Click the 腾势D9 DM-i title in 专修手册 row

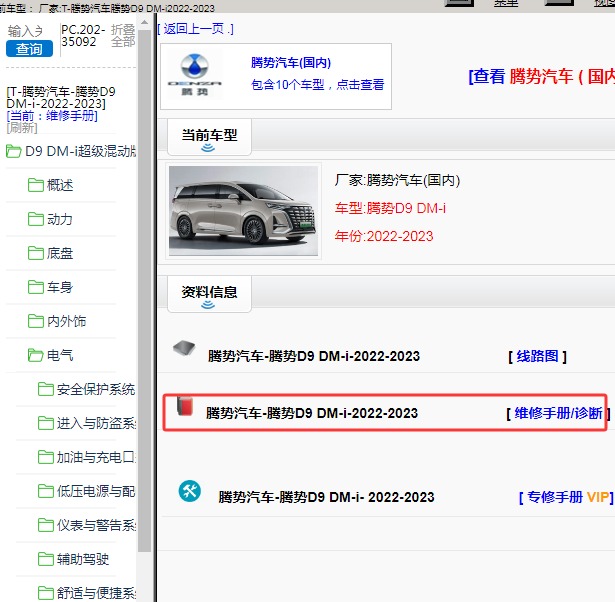tap(326, 497)
